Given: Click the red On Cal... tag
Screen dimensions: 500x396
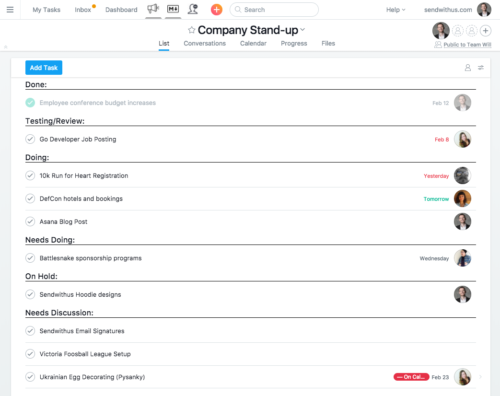Looking at the screenshot, I should coord(411,377).
